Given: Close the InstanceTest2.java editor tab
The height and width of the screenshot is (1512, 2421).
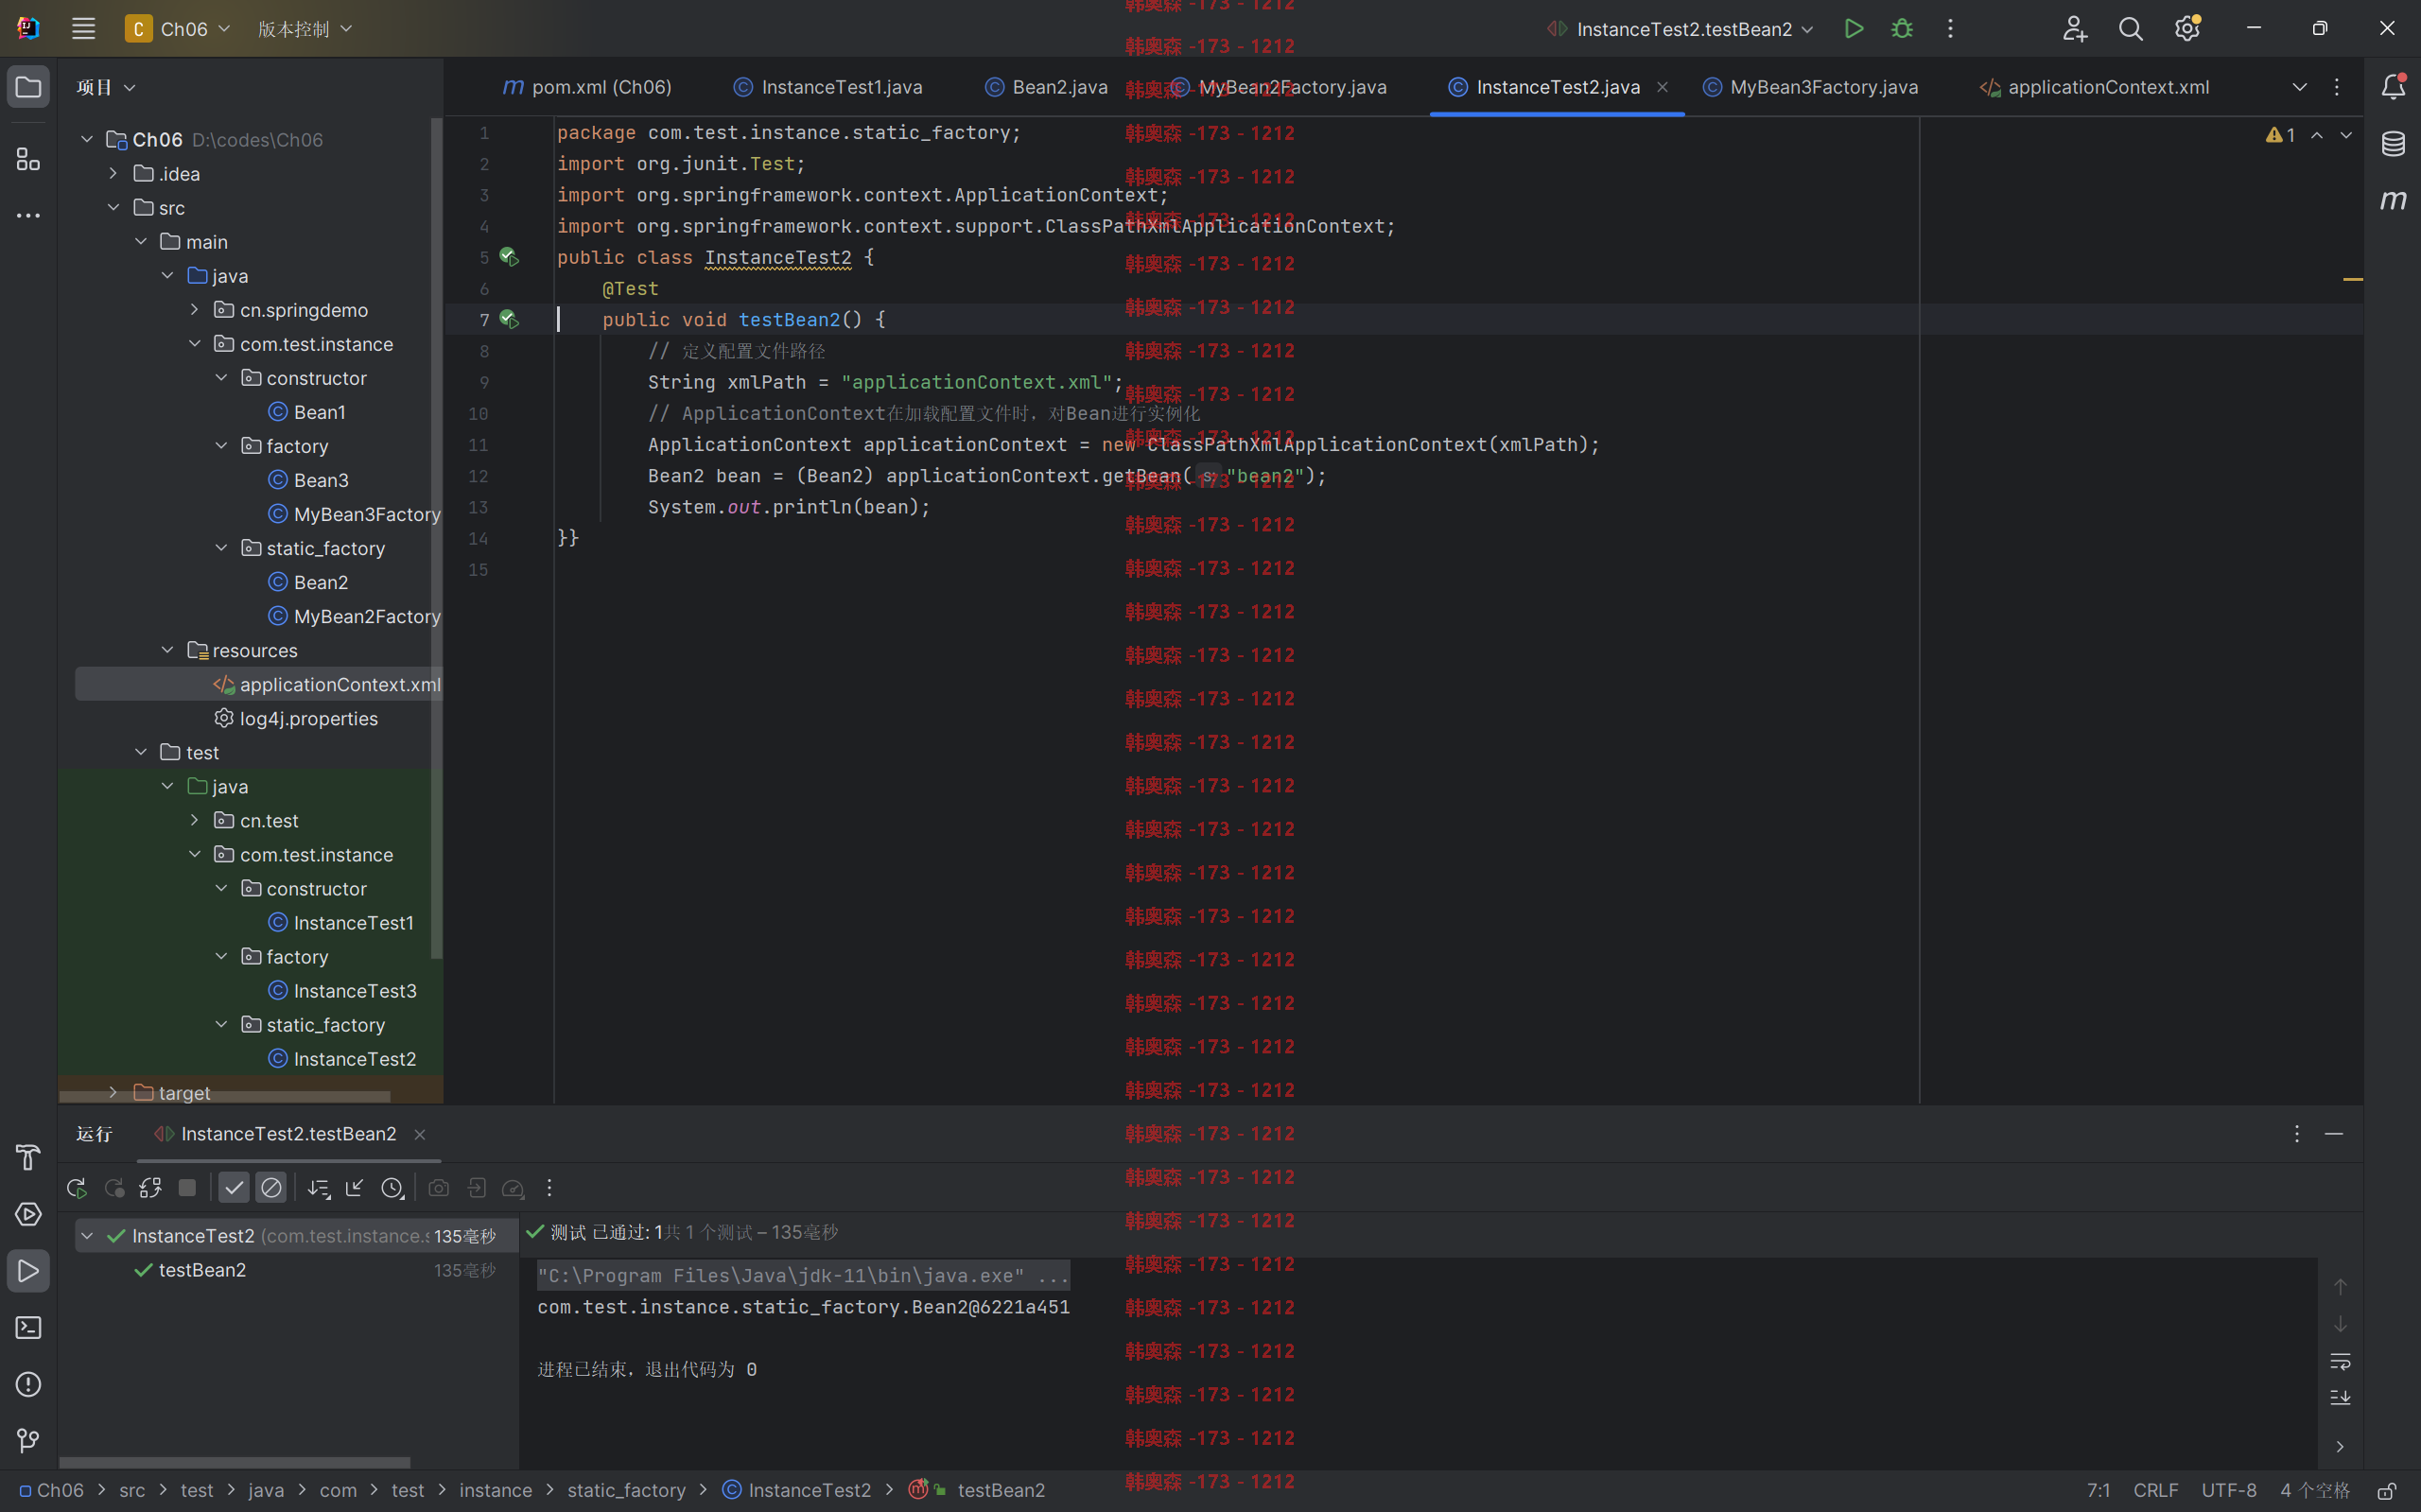Looking at the screenshot, I should tap(1662, 87).
